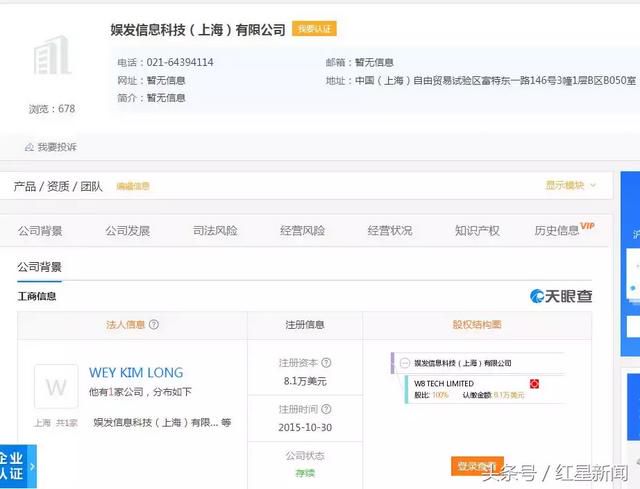Image resolution: width=640 pixels, height=489 pixels.
Task: Switch to the 公司发展 tab
Action: coord(128,231)
